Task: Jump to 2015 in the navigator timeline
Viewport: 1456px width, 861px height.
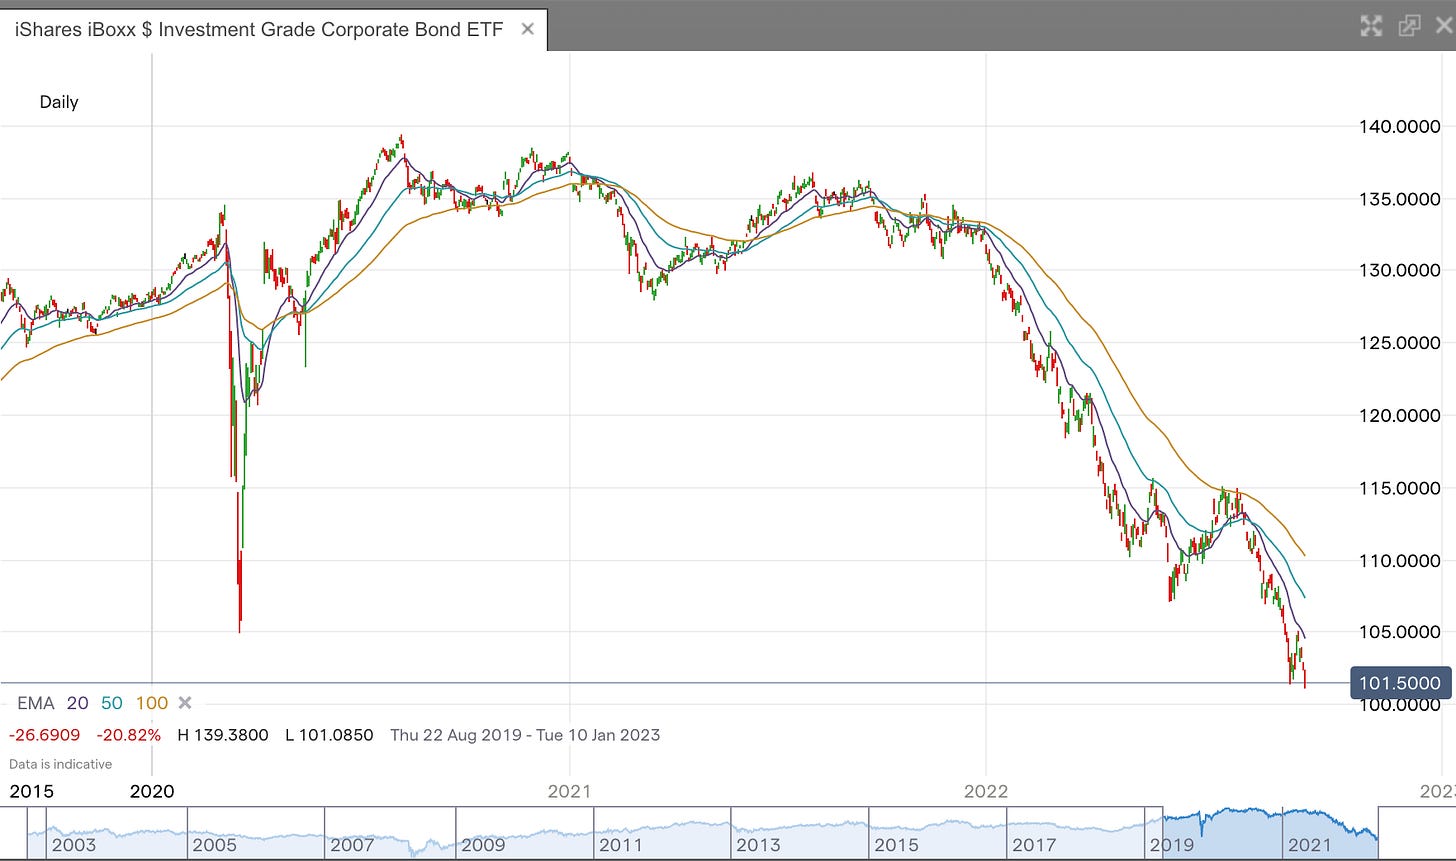Action: click(x=896, y=845)
